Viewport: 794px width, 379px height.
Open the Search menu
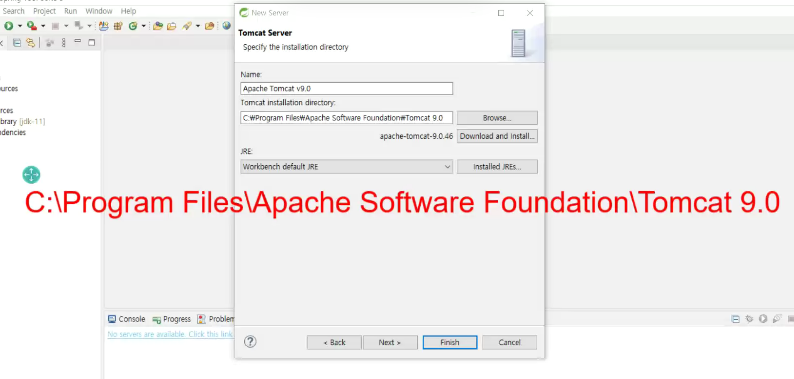(14, 11)
